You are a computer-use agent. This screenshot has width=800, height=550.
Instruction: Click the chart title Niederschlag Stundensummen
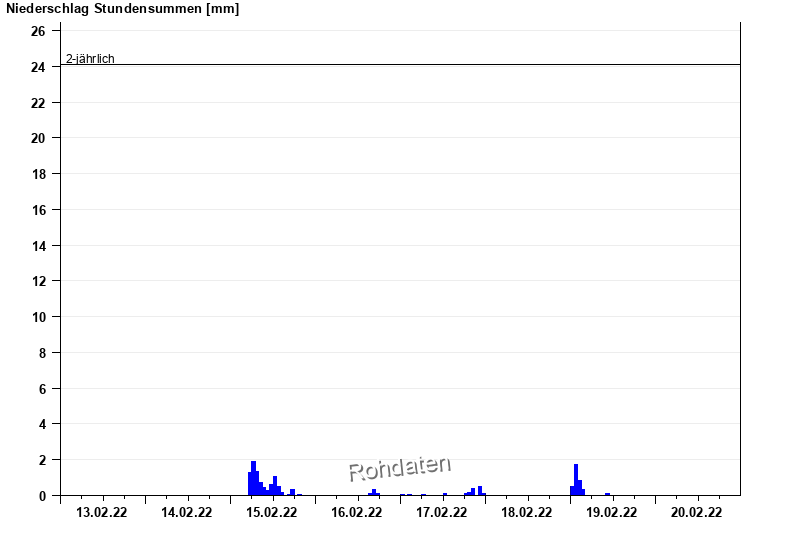123,9
